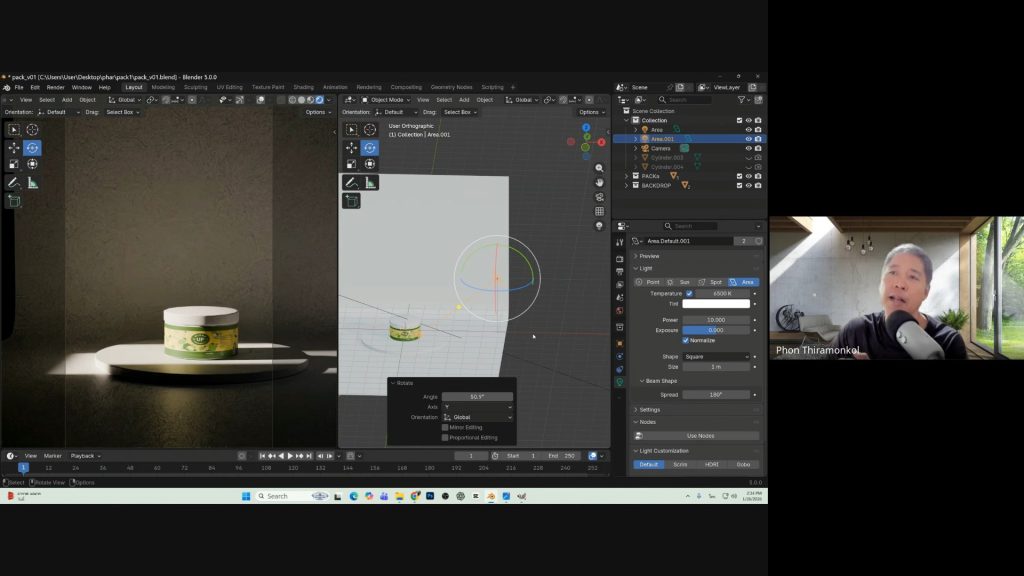Activate the Rotate tool in right viewport
The image size is (1024, 576).
coord(370,147)
